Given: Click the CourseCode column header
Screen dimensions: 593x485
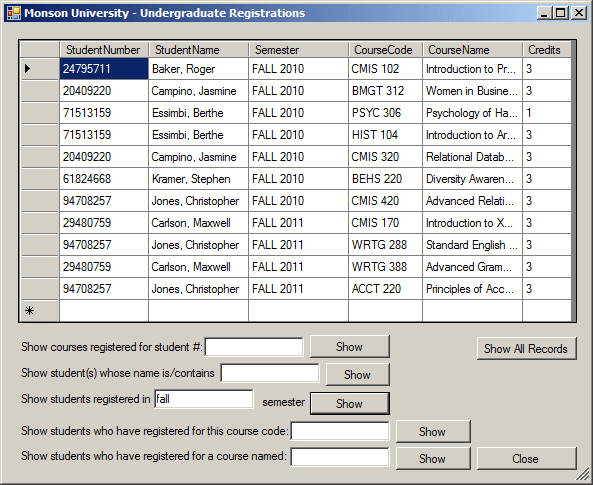Looking at the screenshot, I should tap(385, 50).
